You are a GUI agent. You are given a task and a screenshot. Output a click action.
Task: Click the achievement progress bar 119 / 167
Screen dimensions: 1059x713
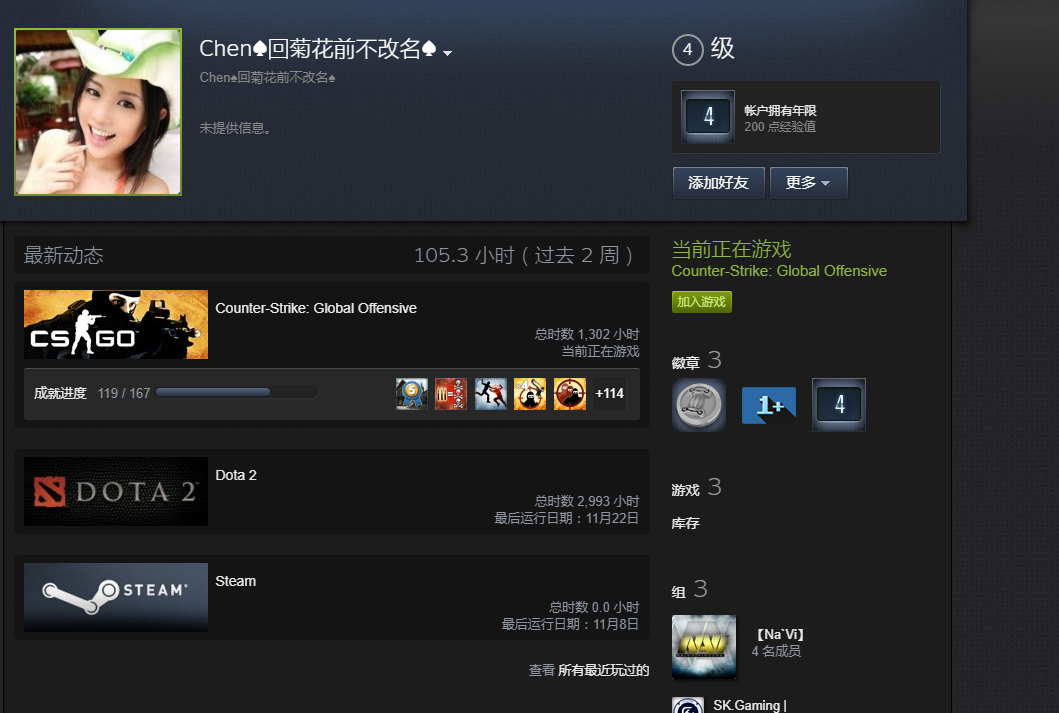tap(237, 392)
